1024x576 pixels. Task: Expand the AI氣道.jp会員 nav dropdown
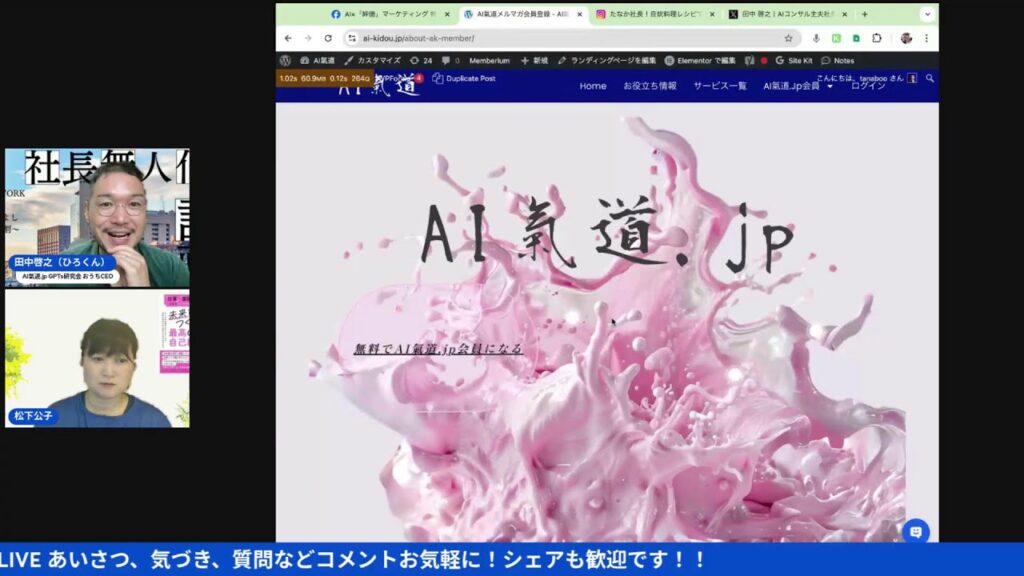[797, 86]
